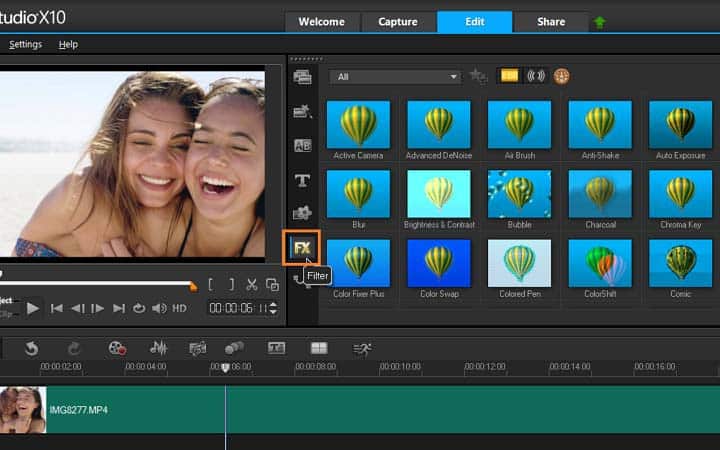
Task: Choose the Advanced DeNoise filter
Action: (439, 124)
